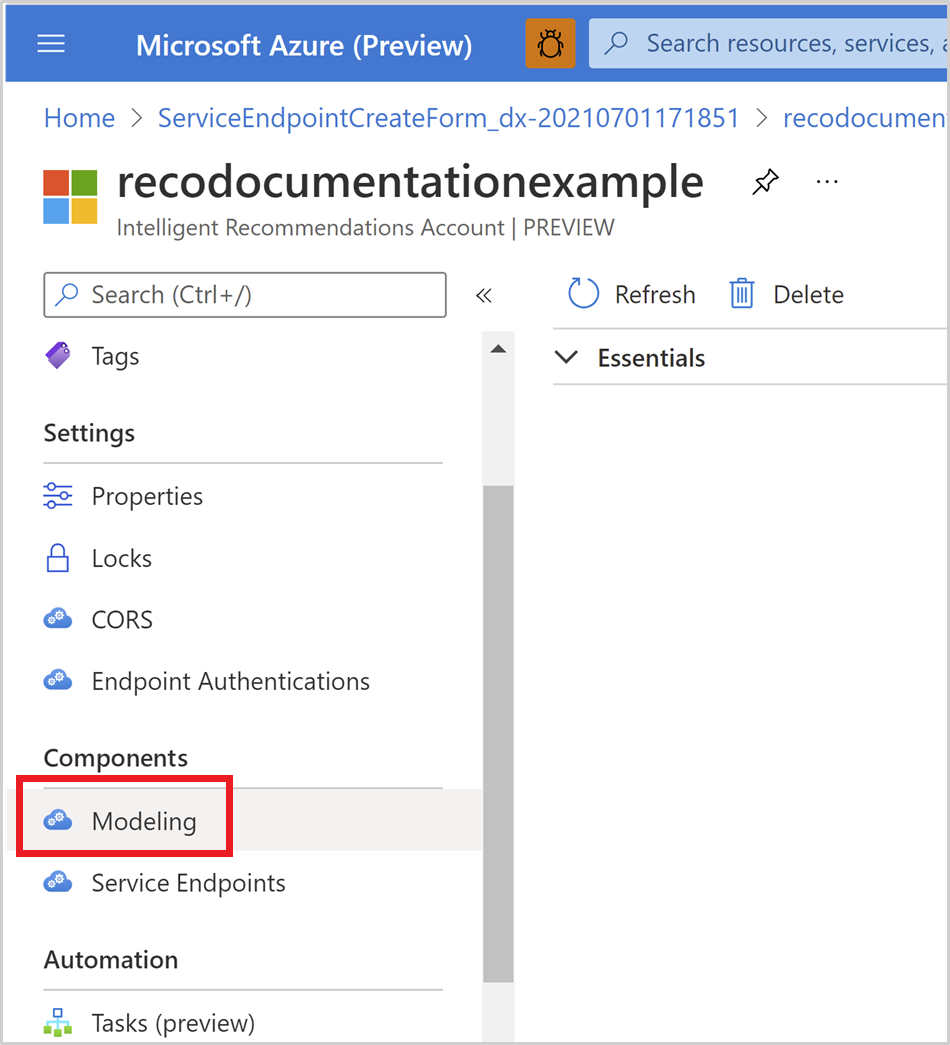Focus the Search (Ctrl+/) sidebar field
This screenshot has height=1045, width=950.
(x=245, y=295)
